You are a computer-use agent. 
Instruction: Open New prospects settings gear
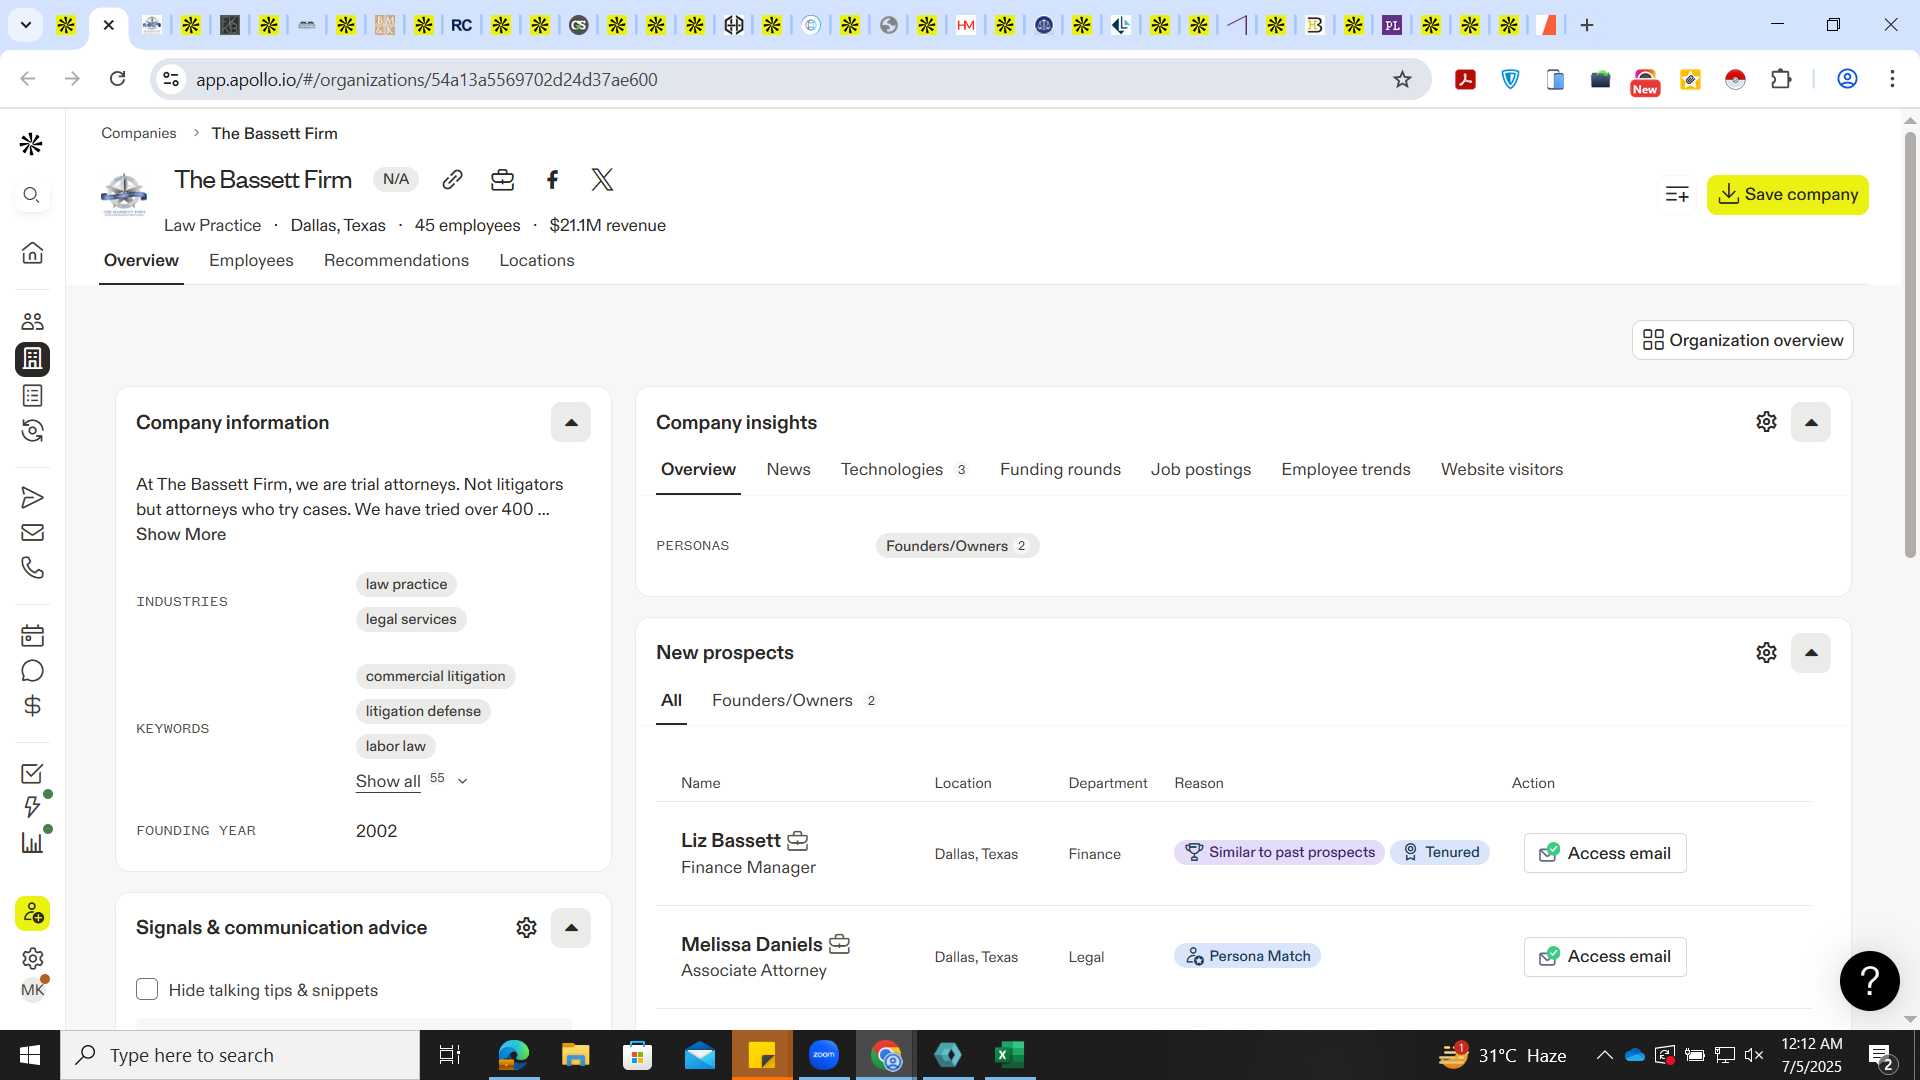pos(1766,653)
